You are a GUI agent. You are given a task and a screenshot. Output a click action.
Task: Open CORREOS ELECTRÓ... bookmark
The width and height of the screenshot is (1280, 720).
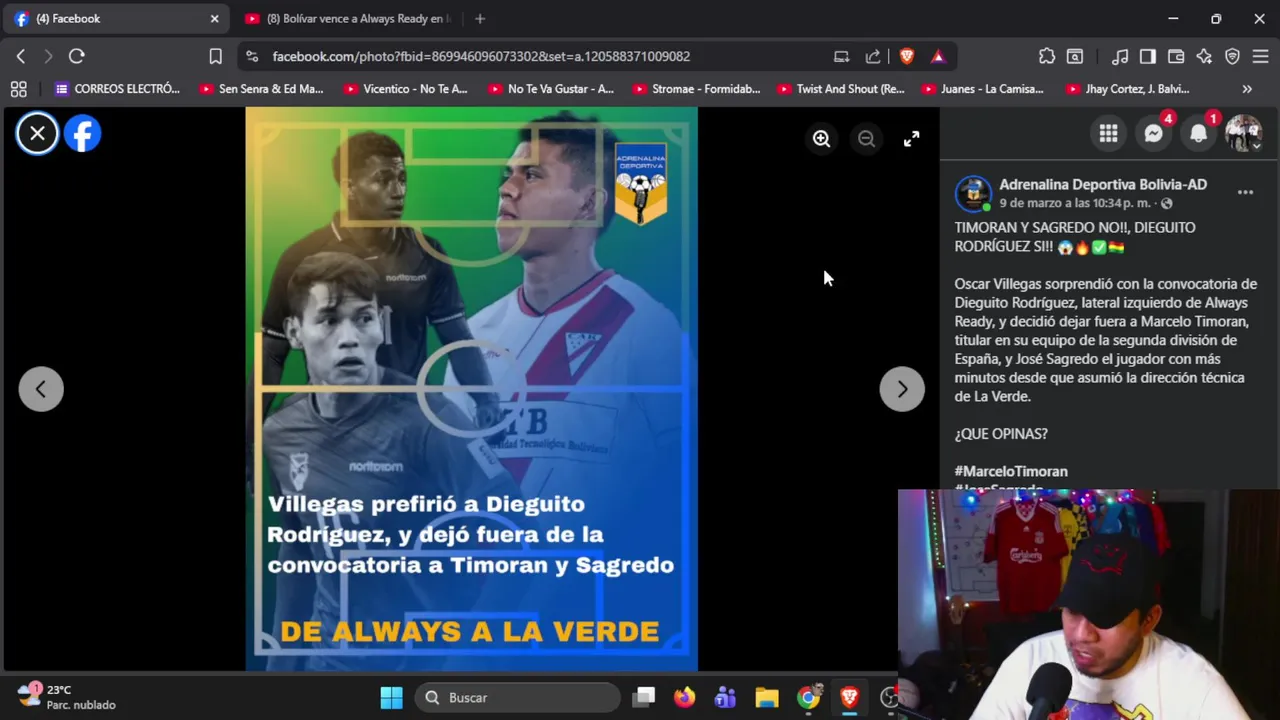[118, 89]
